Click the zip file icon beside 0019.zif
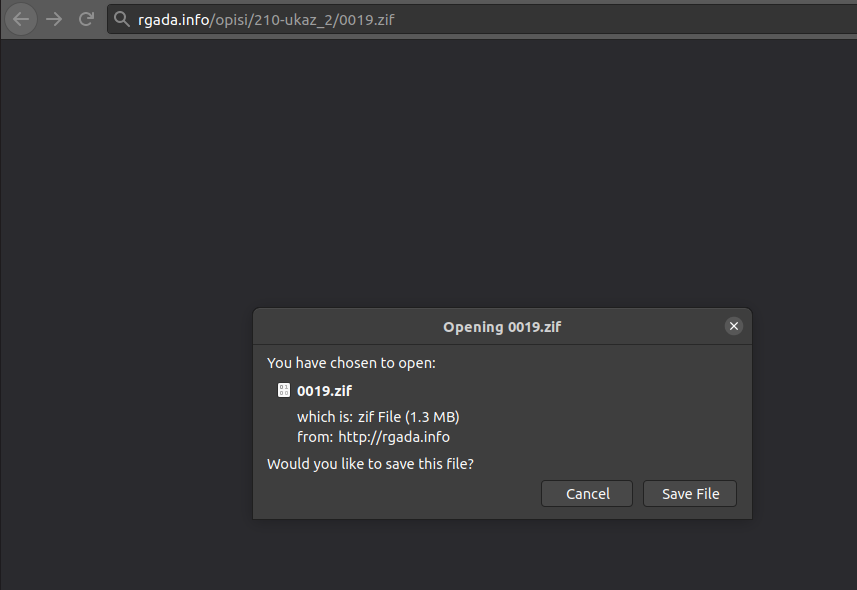The width and height of the screenshot is (857, 590). [x=284, y=390]
